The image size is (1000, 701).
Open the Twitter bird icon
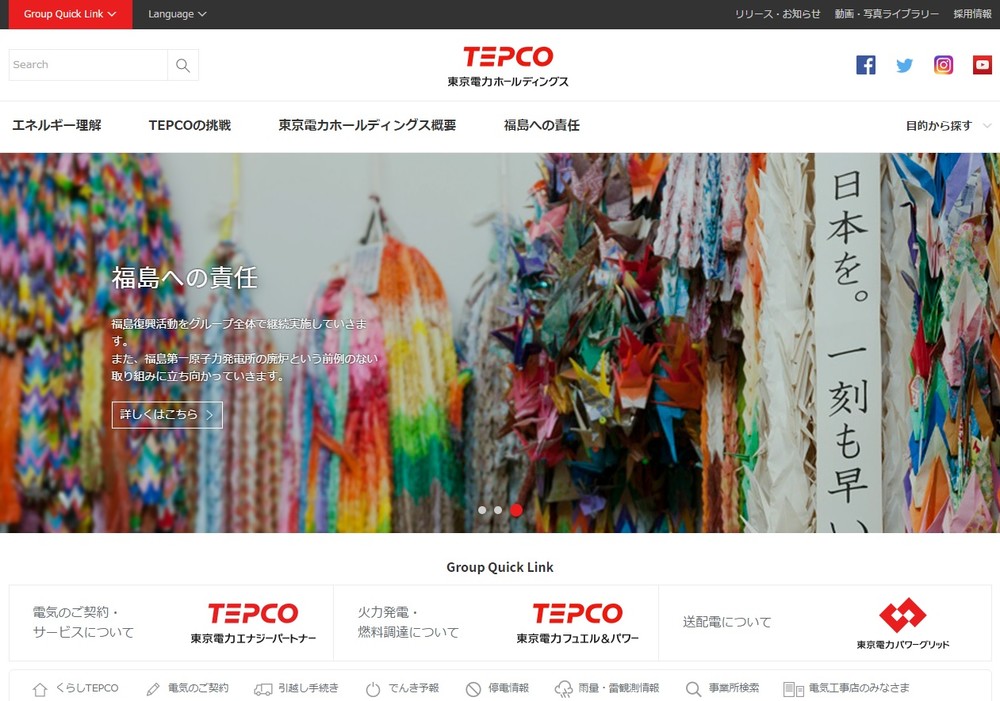click(x=904, y=65)
